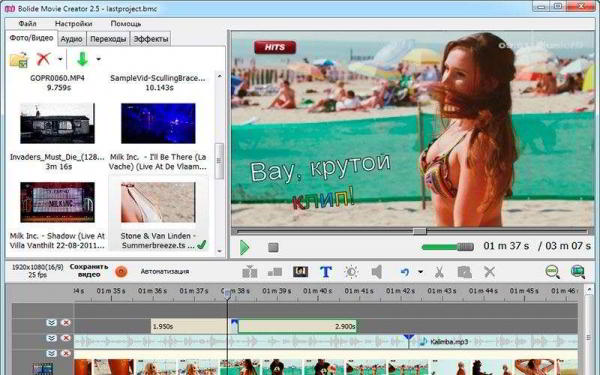Click the undo arrow icon
This screenshot has height=375, width=600.
[405, 272]
